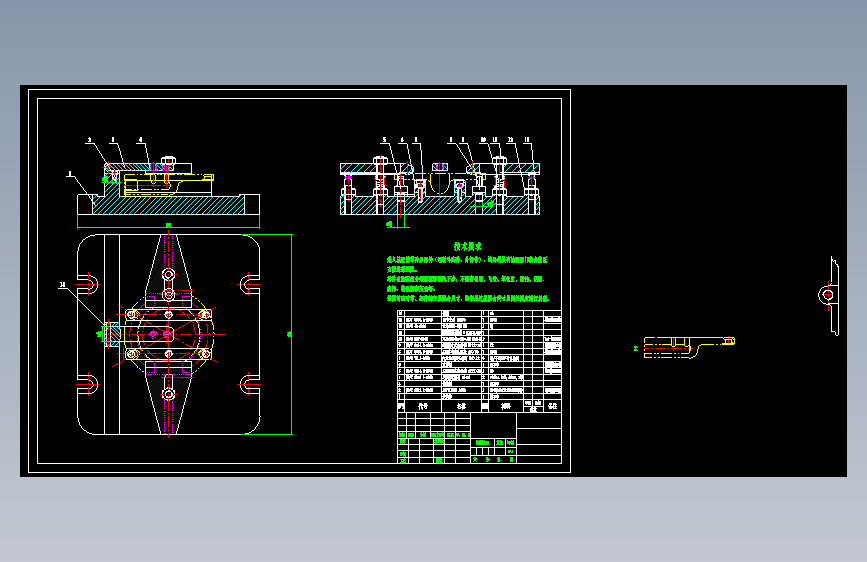Select the horizontal green dimension under left section view
This screenshot has height=562, width=867.
point(168,226)
